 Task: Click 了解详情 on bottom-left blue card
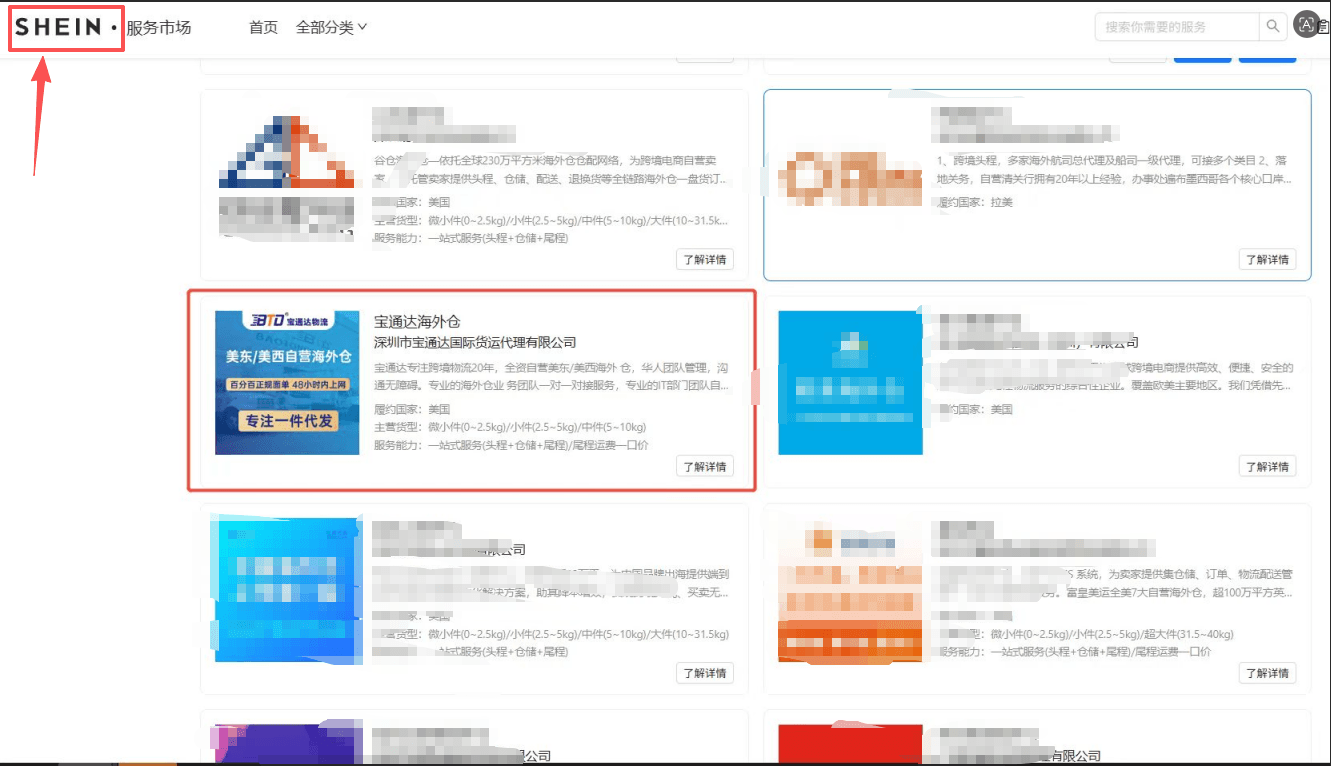[x=705, y=673]
